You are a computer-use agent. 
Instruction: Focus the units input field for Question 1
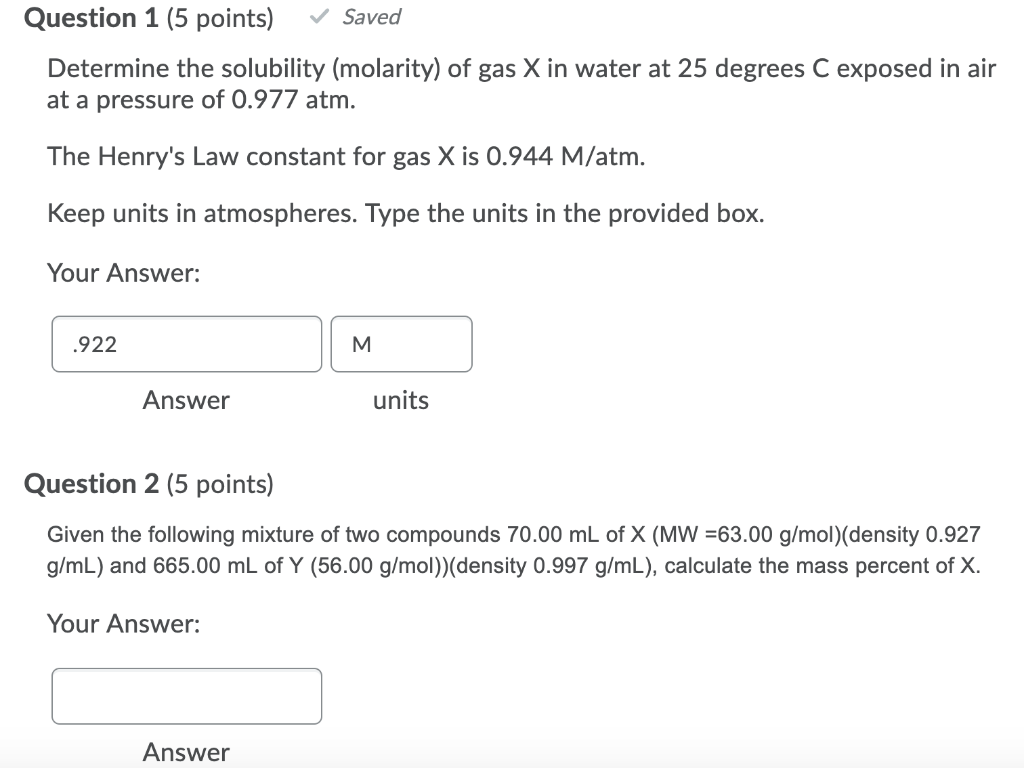click(x=401, y=344)
